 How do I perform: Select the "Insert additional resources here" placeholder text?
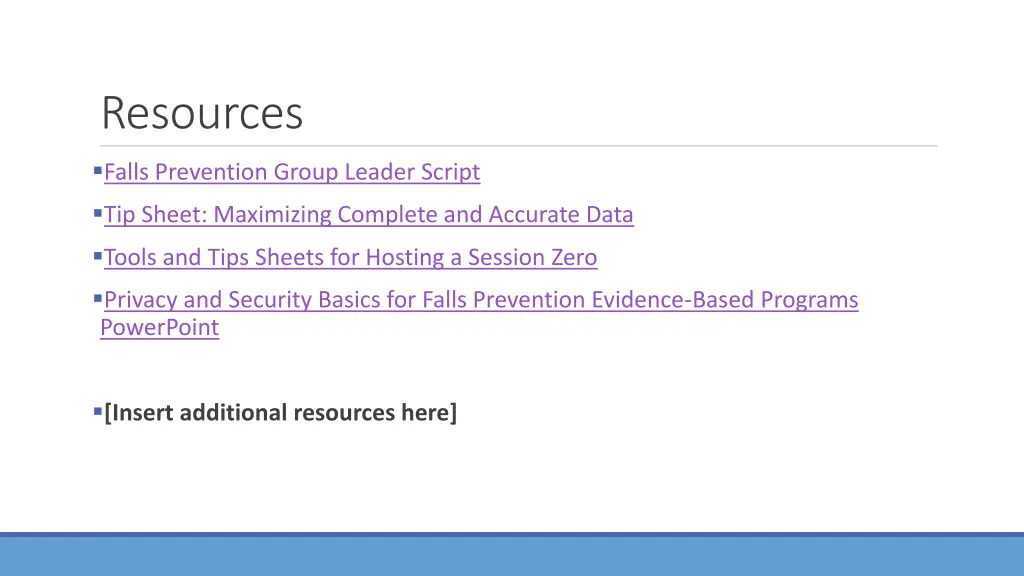pyautogui.click(x=280, y=413)
